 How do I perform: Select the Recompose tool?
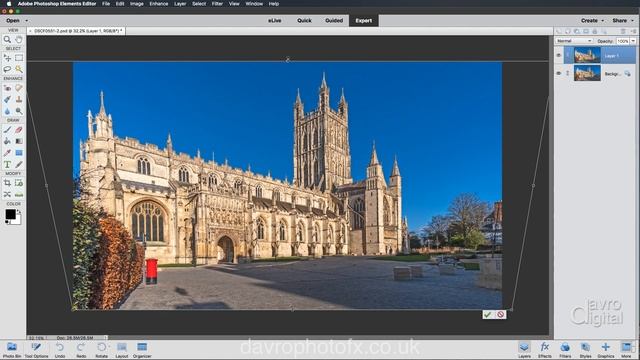[19, 183]
